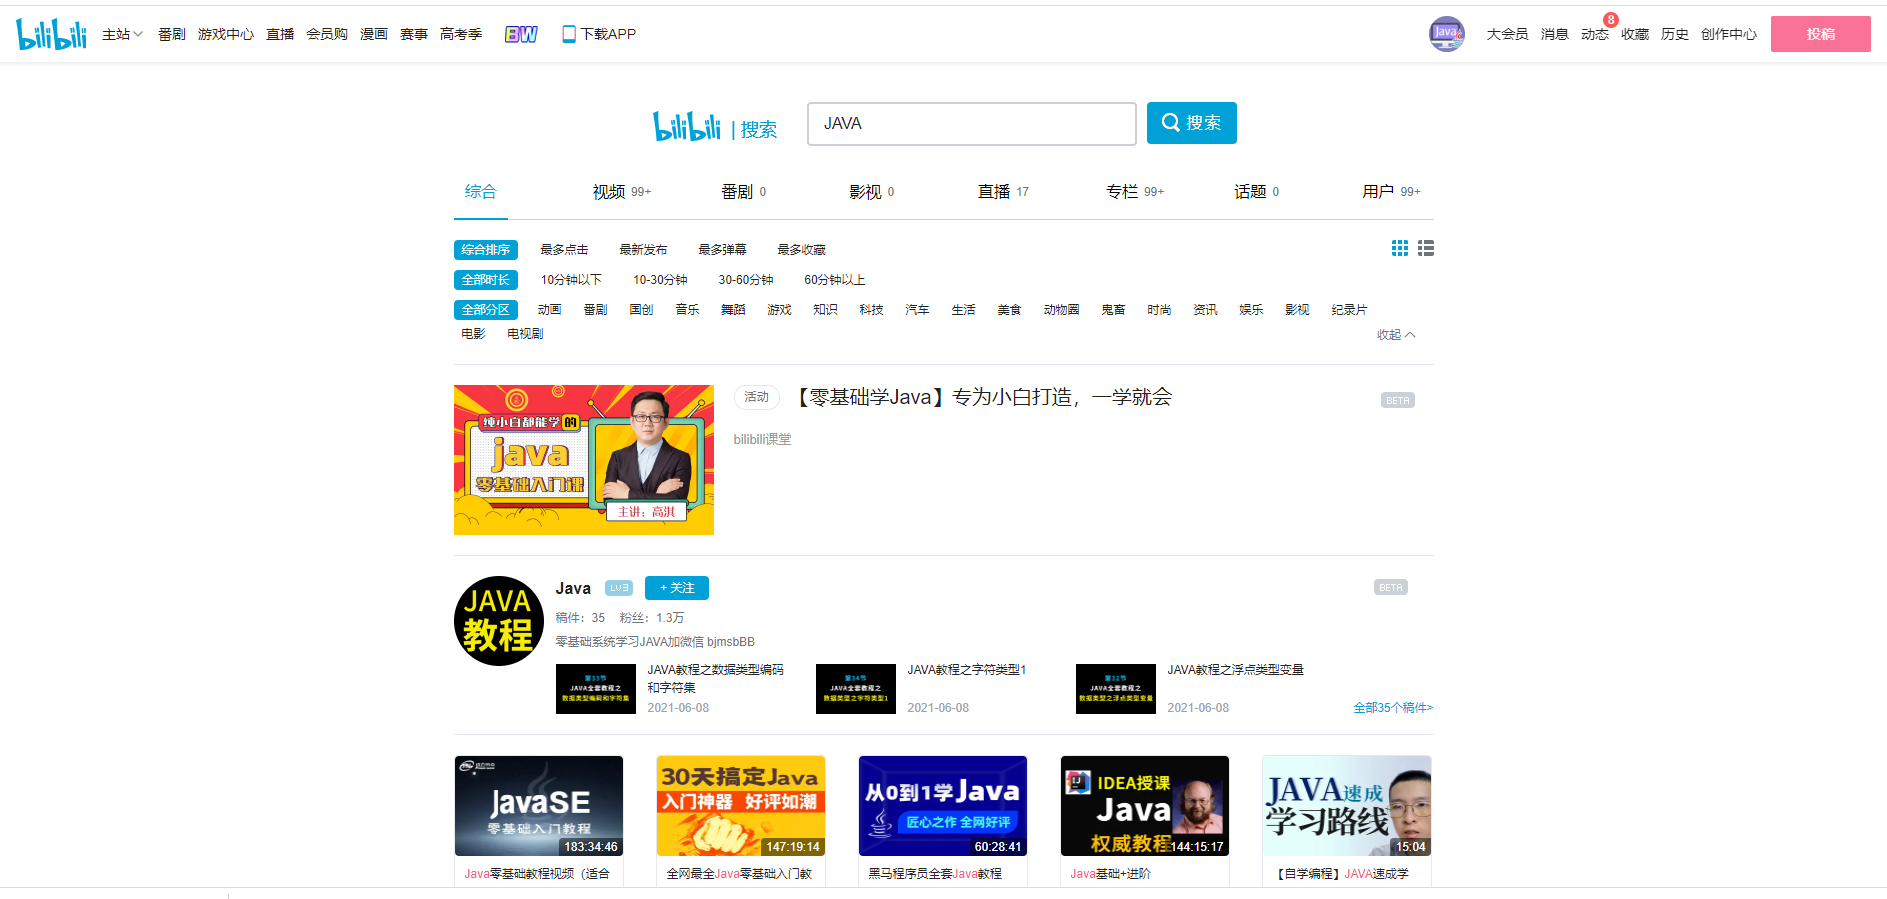Filter by 科技 category
Viewport: 1887px width, 899px height.
[871, 310]
